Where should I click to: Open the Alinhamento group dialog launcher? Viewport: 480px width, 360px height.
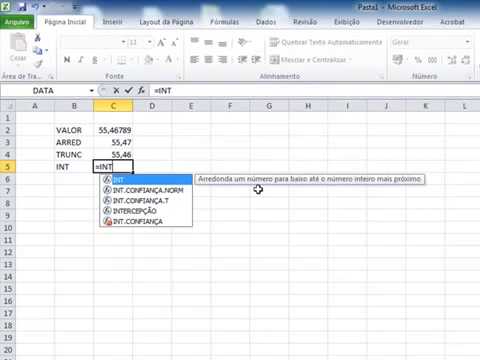click(382, 77)
